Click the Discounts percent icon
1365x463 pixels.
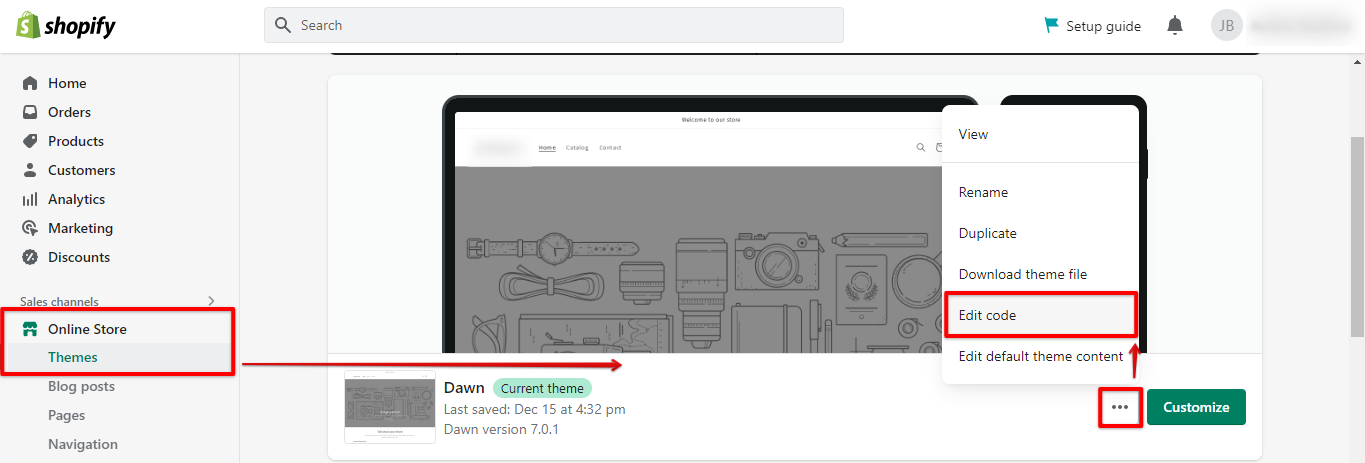click(30, 257)
